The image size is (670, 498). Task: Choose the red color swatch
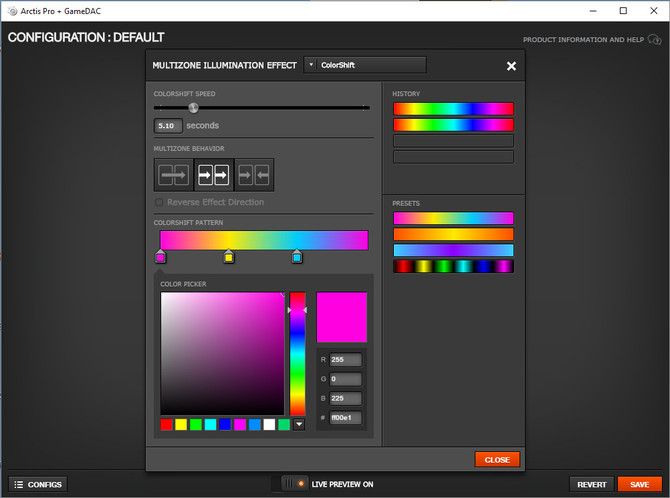166,424
